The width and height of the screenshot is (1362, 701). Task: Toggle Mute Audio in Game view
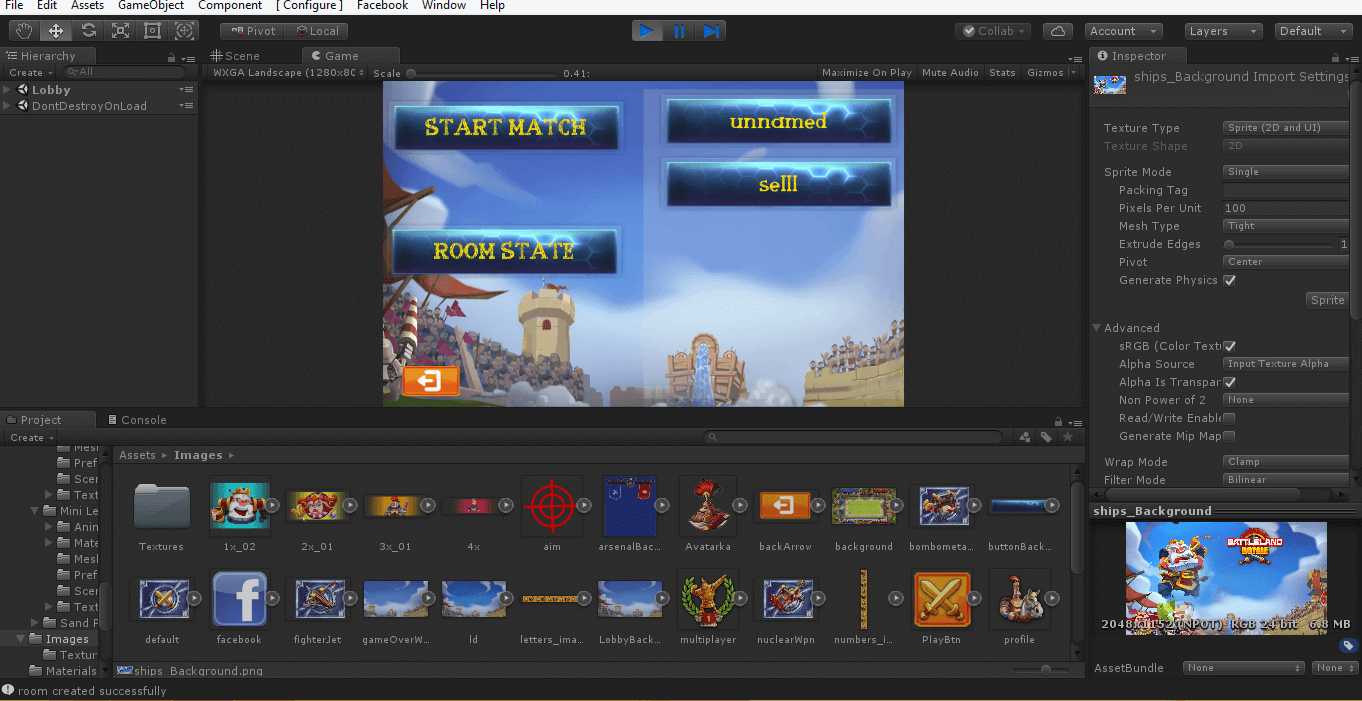tap(950, 72)
